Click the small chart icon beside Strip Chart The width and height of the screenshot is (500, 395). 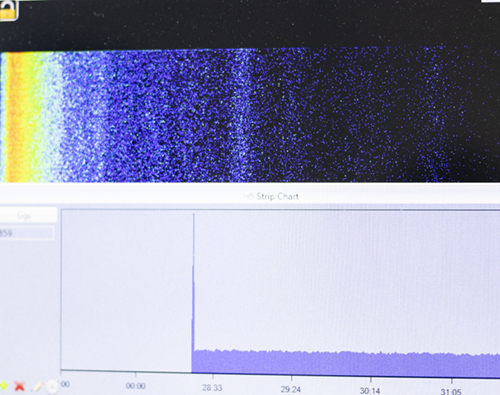pyautogui.click(x=249, y=196)
